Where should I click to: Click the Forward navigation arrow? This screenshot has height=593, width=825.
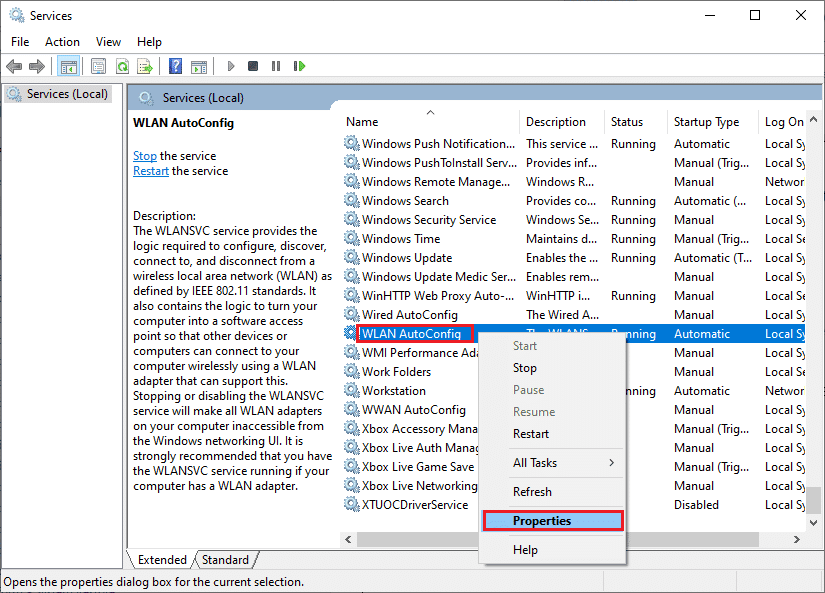coord(38,66)
